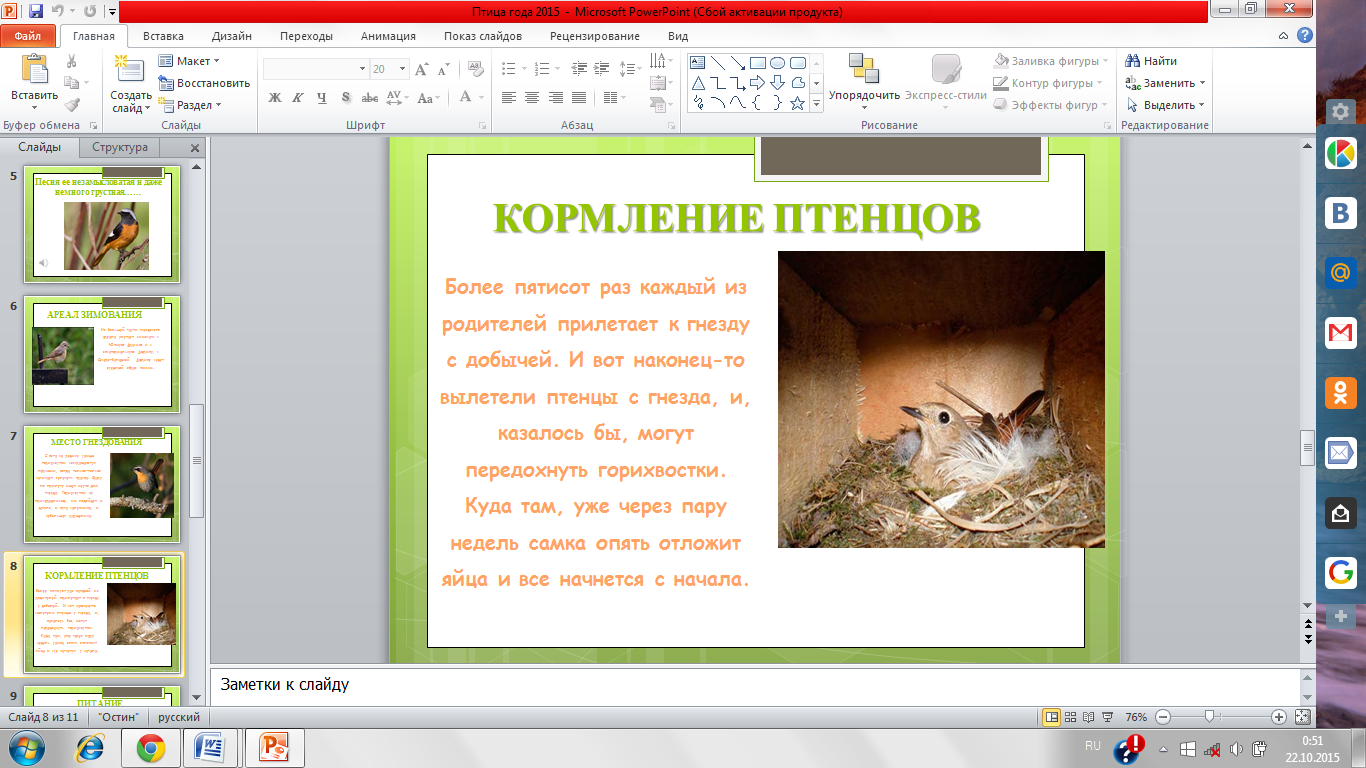Click the Save icon in Quick Access toolbar
This screenshot has width=1366, height=768.
(x=36, y=12)
